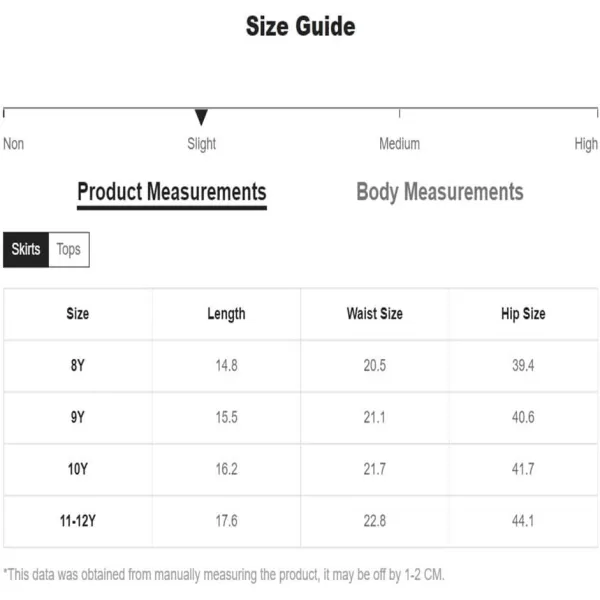The width and height of the screenshot is (600, 600).
Task: Select the 9Y size row
Action: coord(301,417)
